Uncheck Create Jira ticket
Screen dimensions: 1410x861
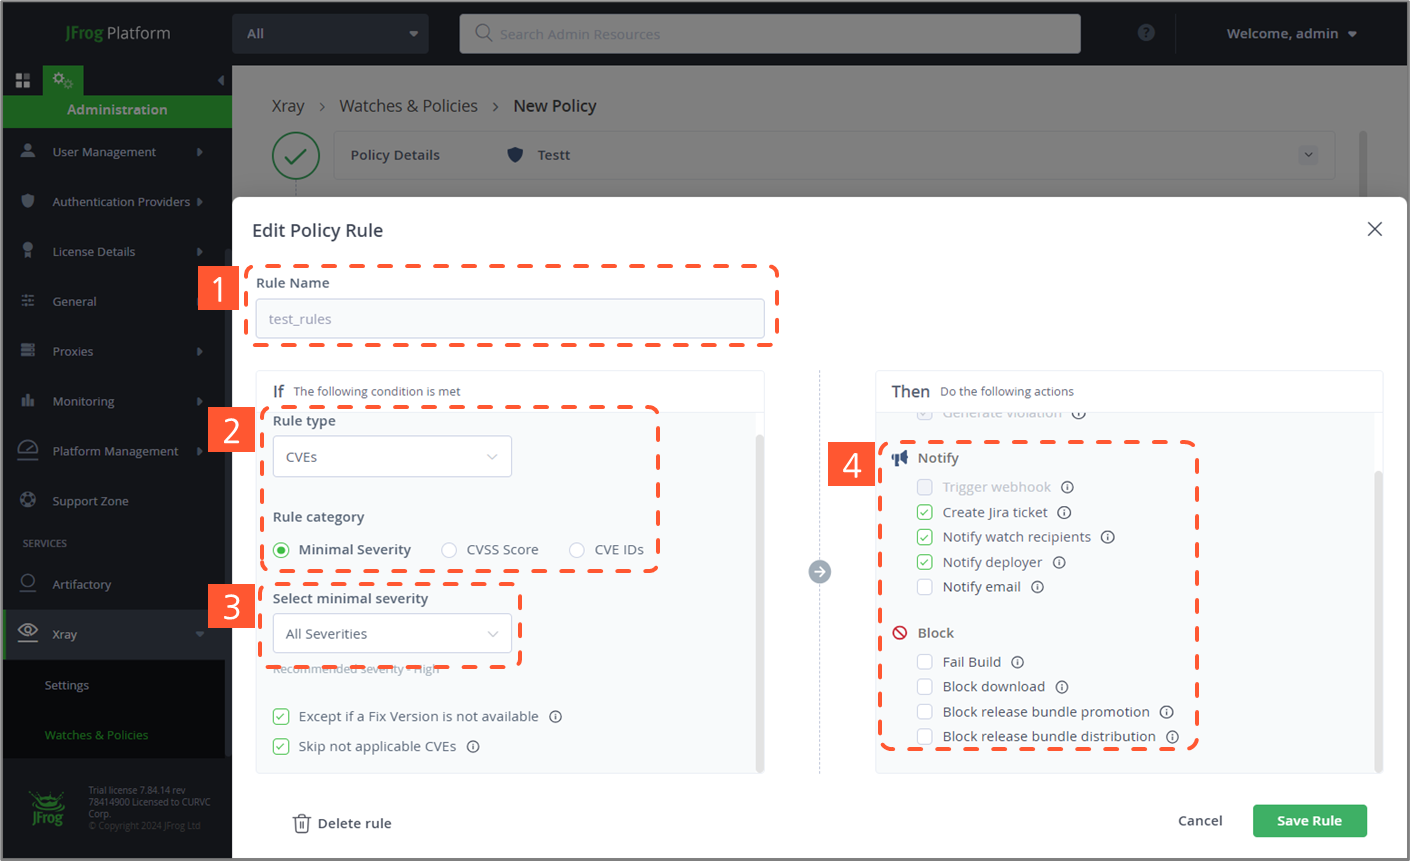click(925, 512)
